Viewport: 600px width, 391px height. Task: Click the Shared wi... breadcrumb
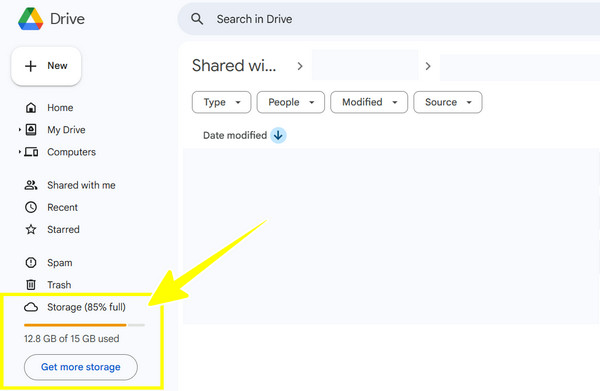(234, 66)
